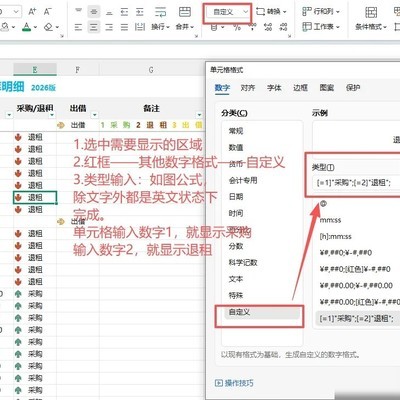
Task: Align text right
Action: pyautogui.click(x=109, y=27)
